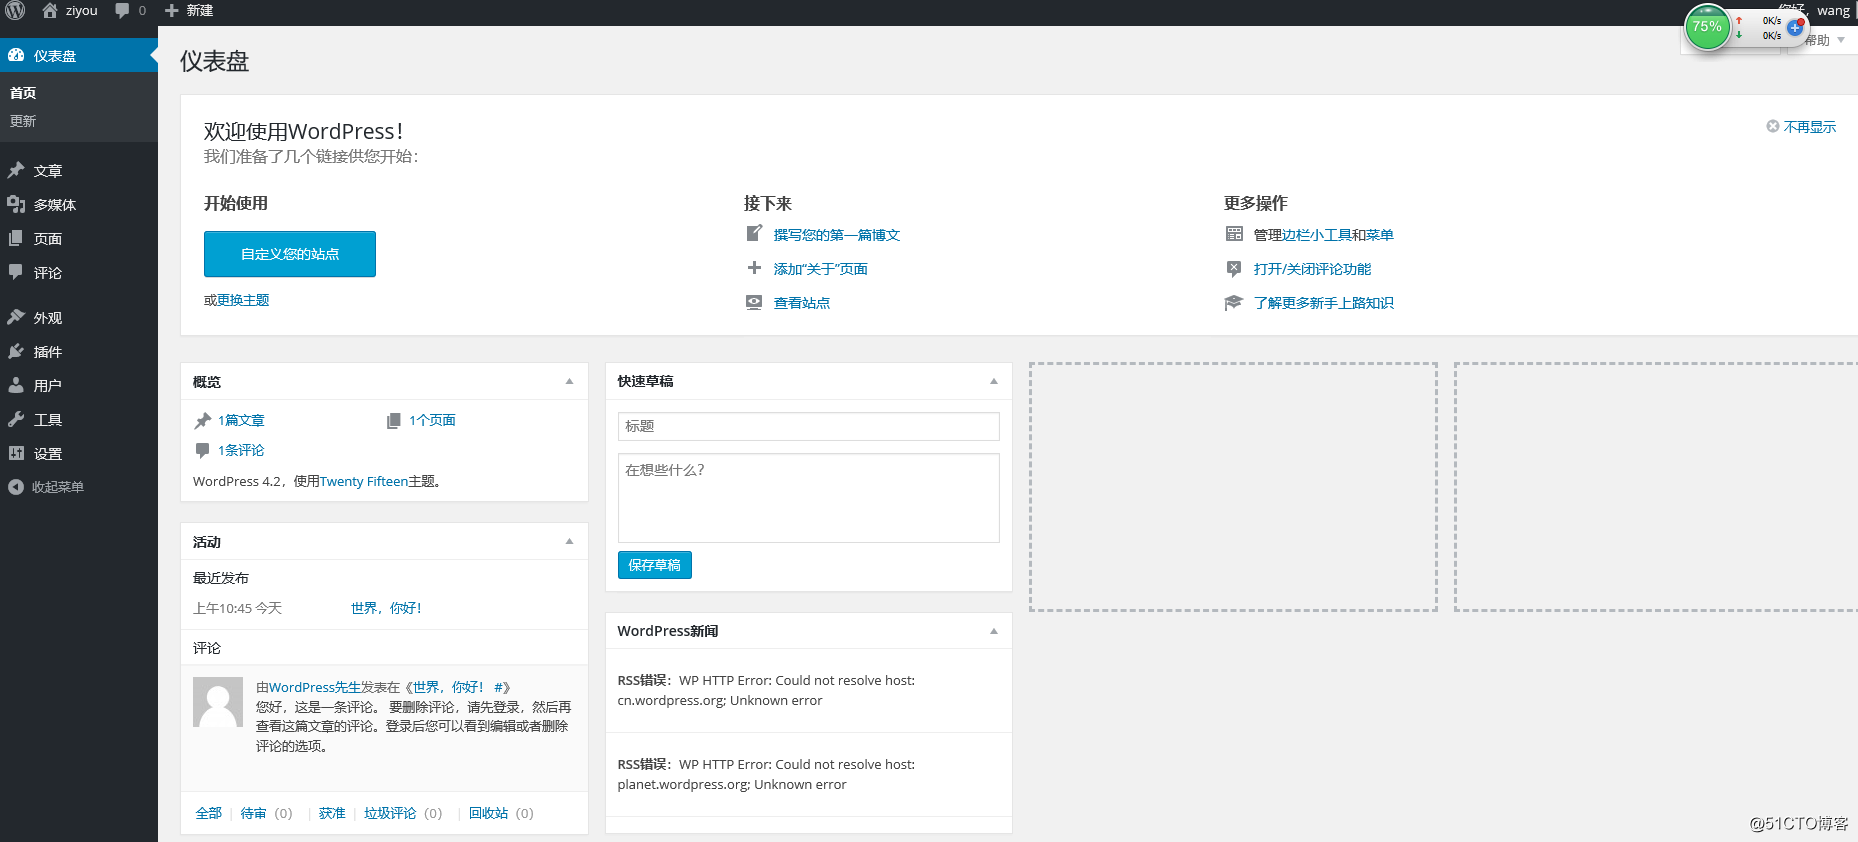Image resolution: width=1858 pixels, height=842 pixels.
Task: Click 打开/关闭评论功能 link
Action: [1312, 269]
